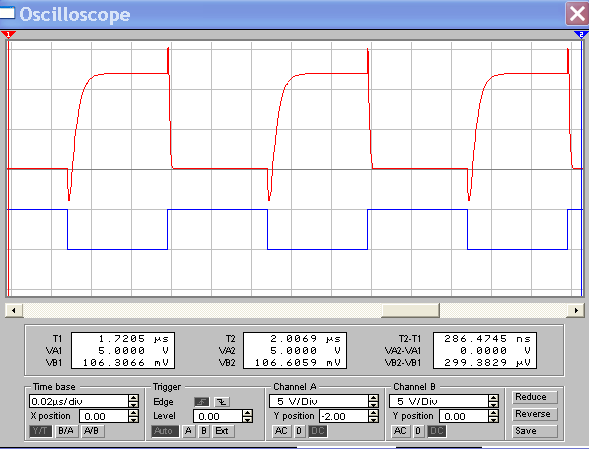589x450 pixels.
Task: Click Channel A Y position -2.00 field
Action: click(x=344, y=416)
